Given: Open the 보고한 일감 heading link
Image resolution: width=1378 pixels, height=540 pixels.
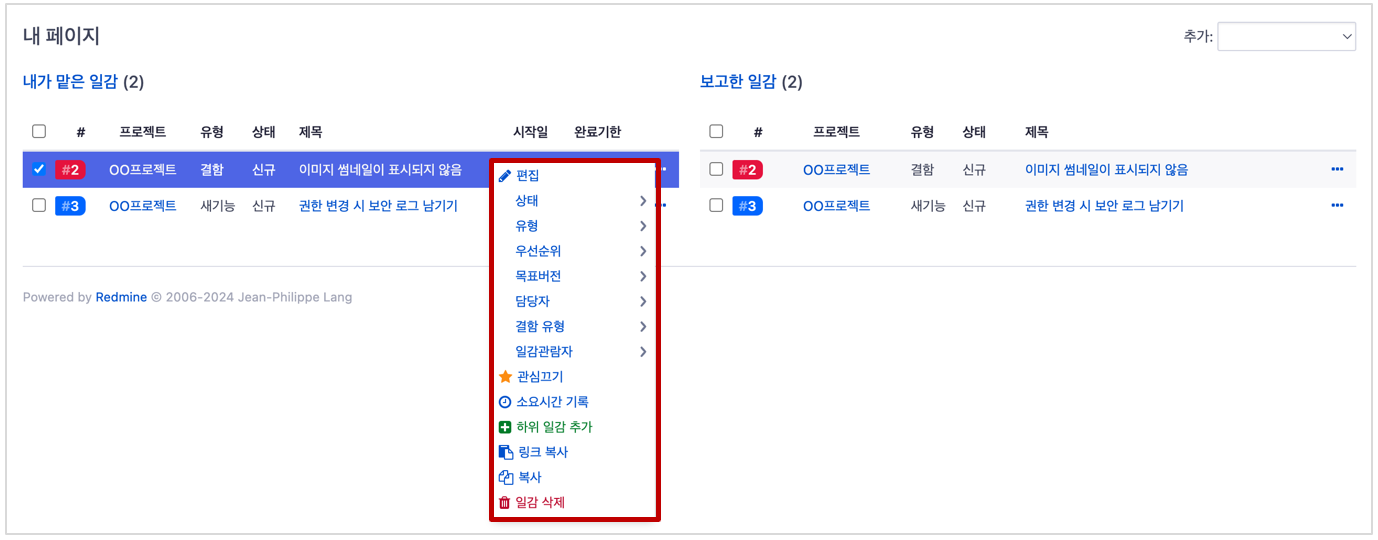Looking at the screenshot, I should click(738, 82).
